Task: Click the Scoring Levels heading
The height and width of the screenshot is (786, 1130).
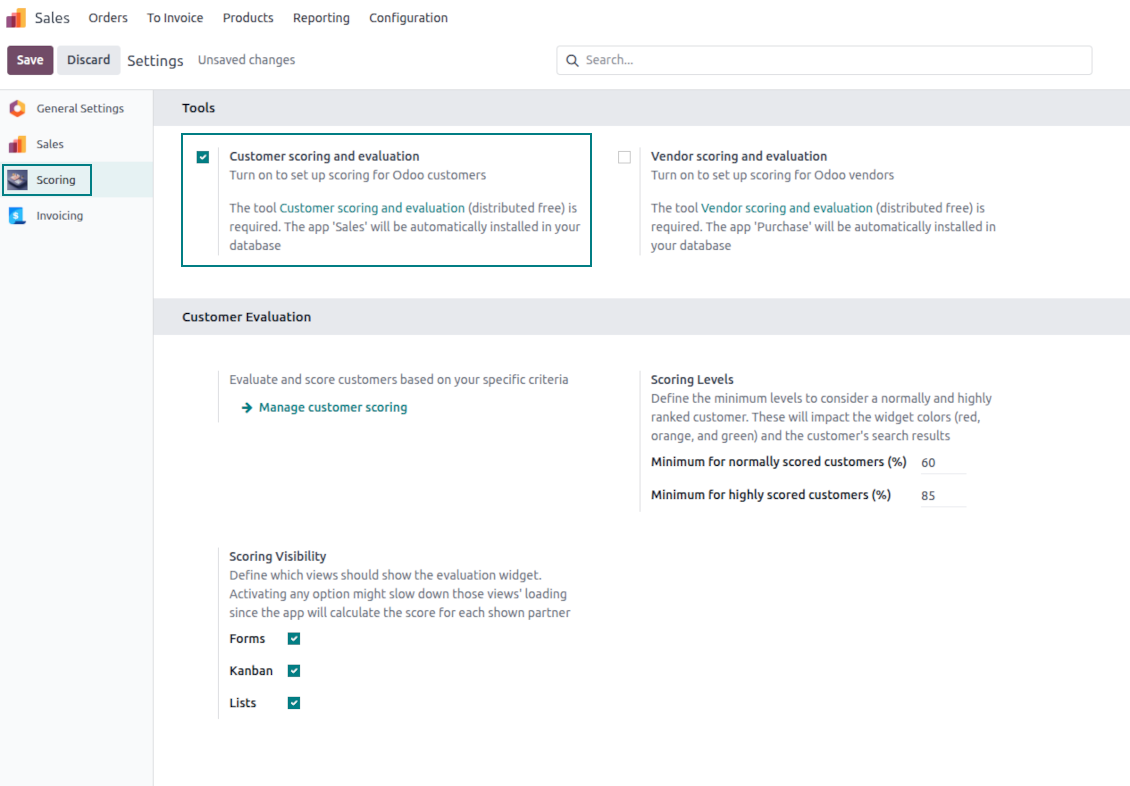Action: click(x=692, y=380)
